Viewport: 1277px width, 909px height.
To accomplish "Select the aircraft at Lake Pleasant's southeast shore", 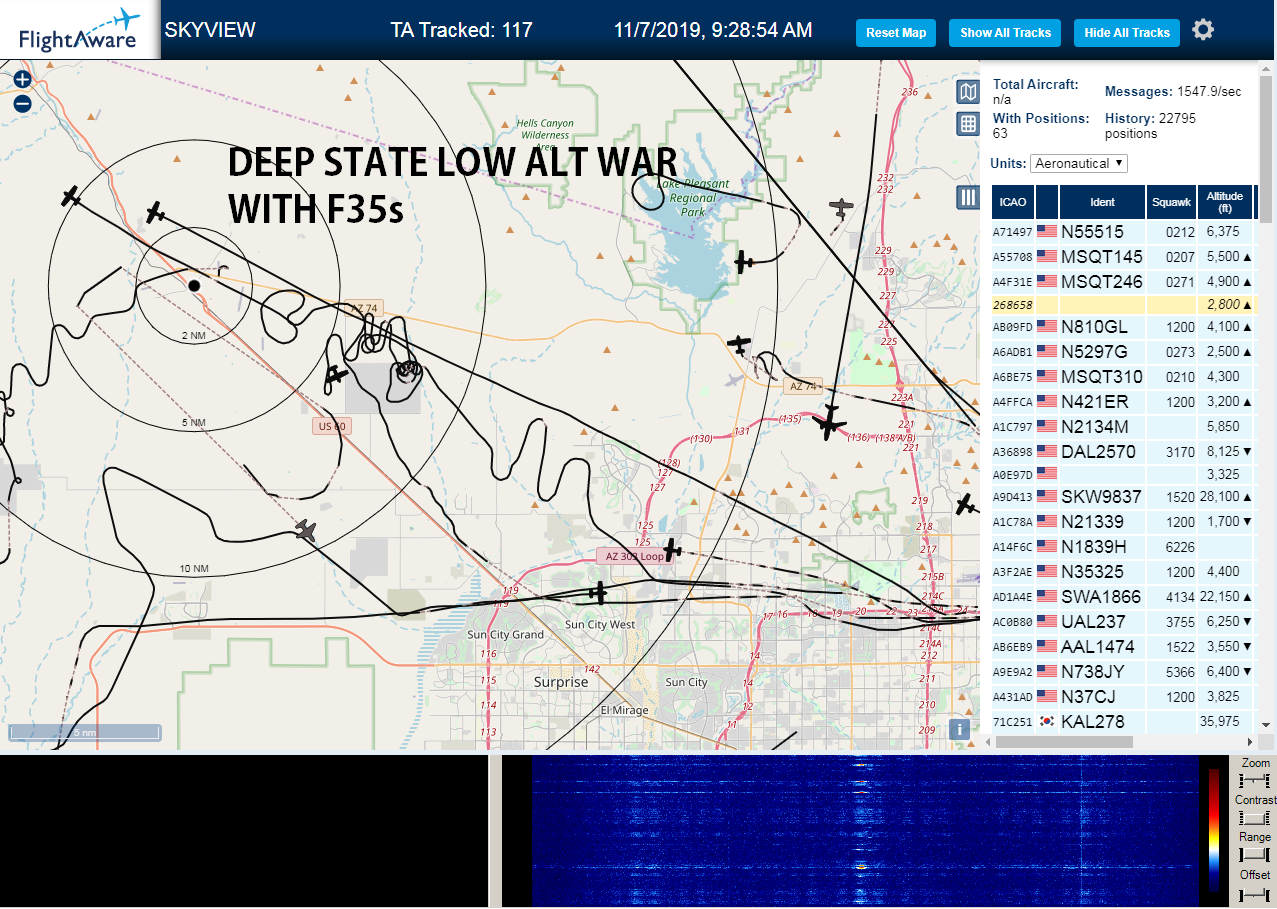I will coord(743,263).
